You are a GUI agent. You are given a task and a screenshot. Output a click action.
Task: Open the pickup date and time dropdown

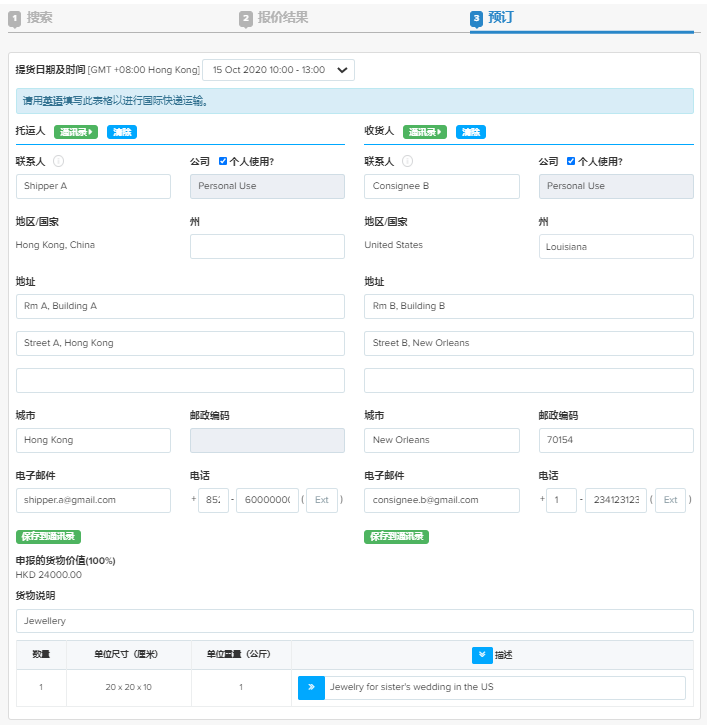pos(278,70)
